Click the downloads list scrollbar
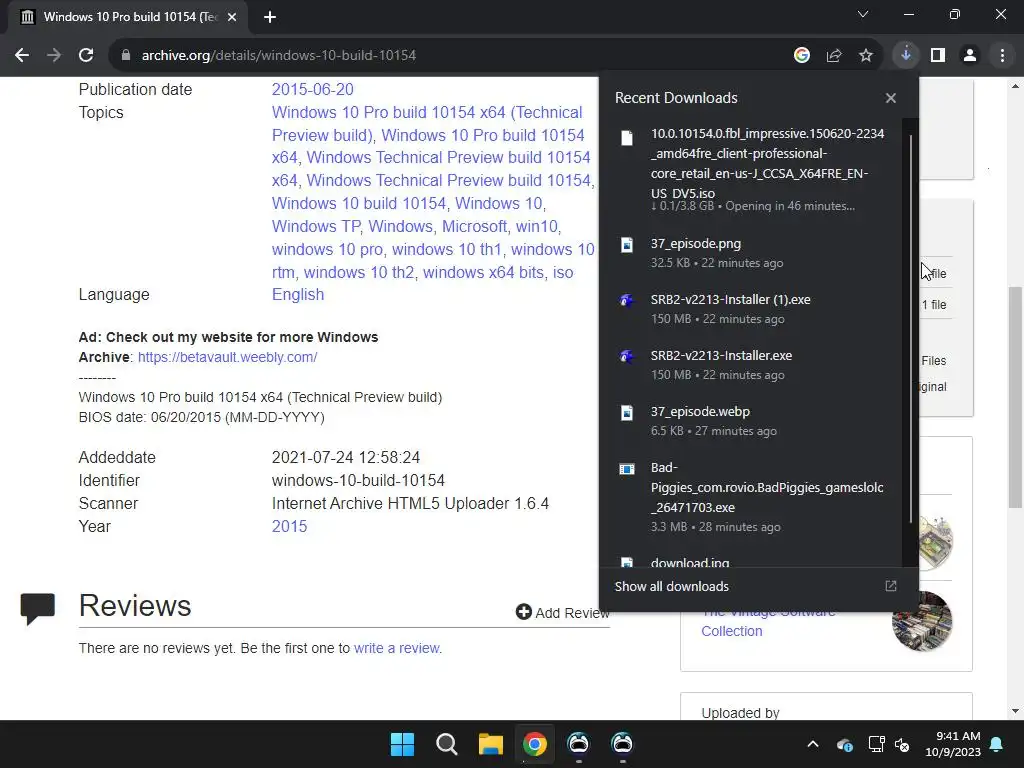The image size is (1024, 768). pos(910,328)
